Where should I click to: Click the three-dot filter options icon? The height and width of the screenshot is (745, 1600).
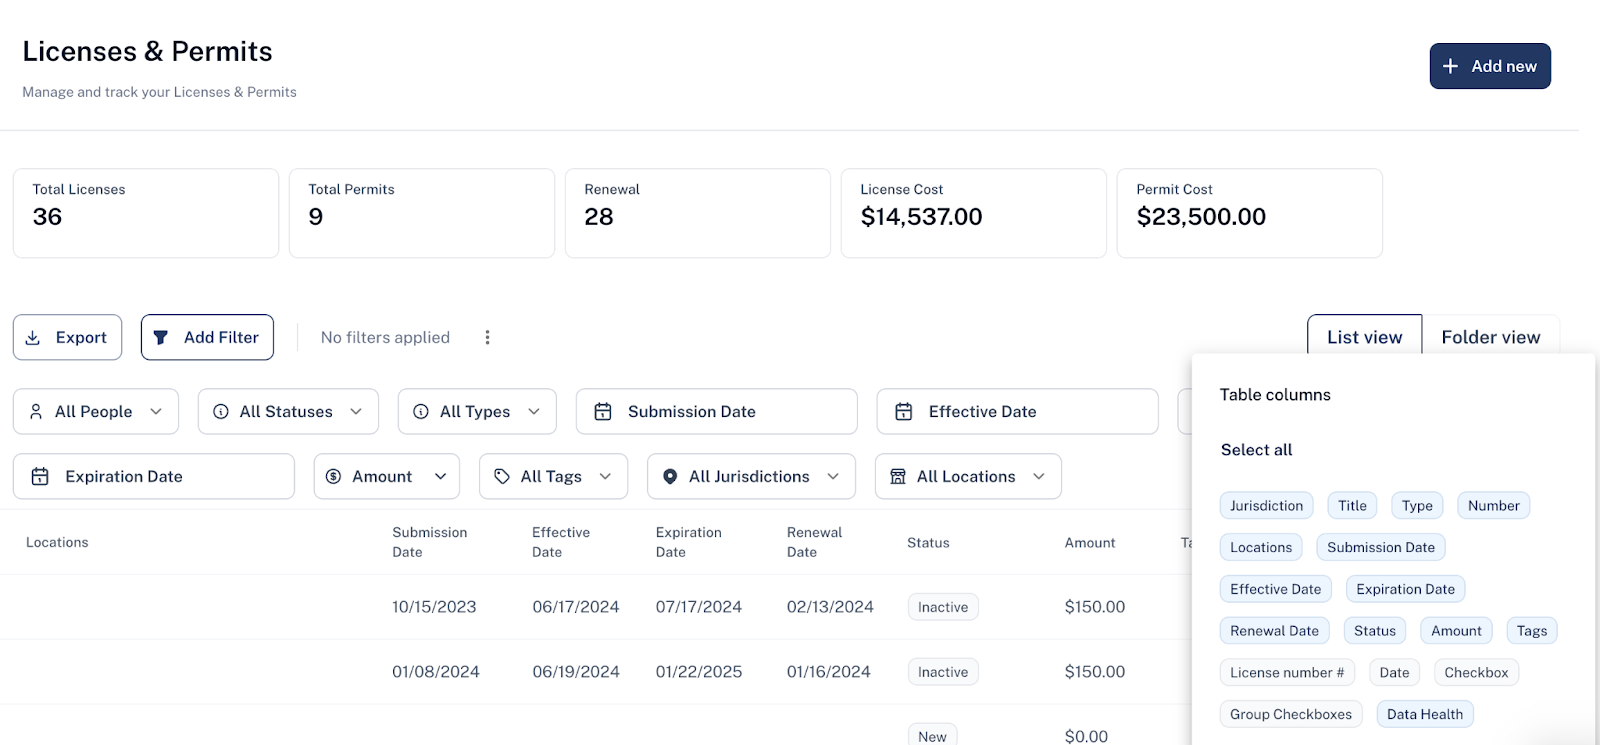coord(487,338)
